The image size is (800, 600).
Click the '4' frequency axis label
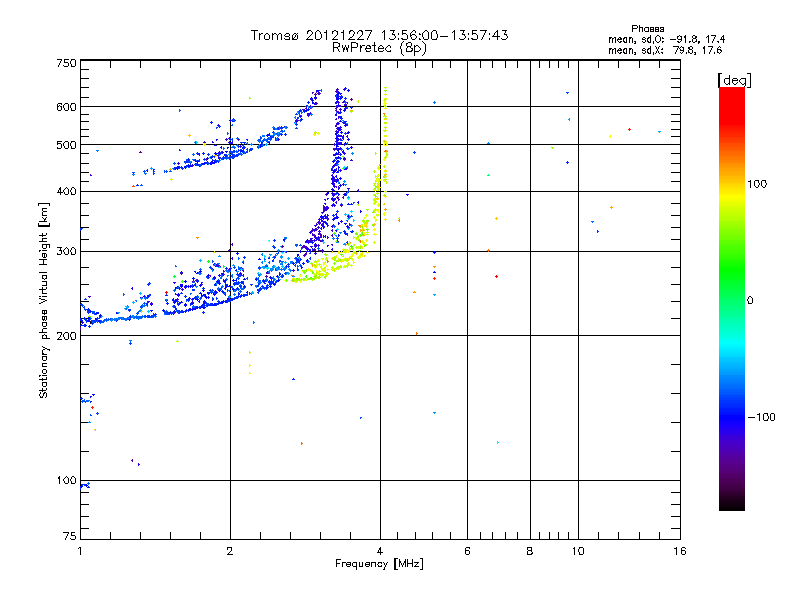tap(380, 551)
